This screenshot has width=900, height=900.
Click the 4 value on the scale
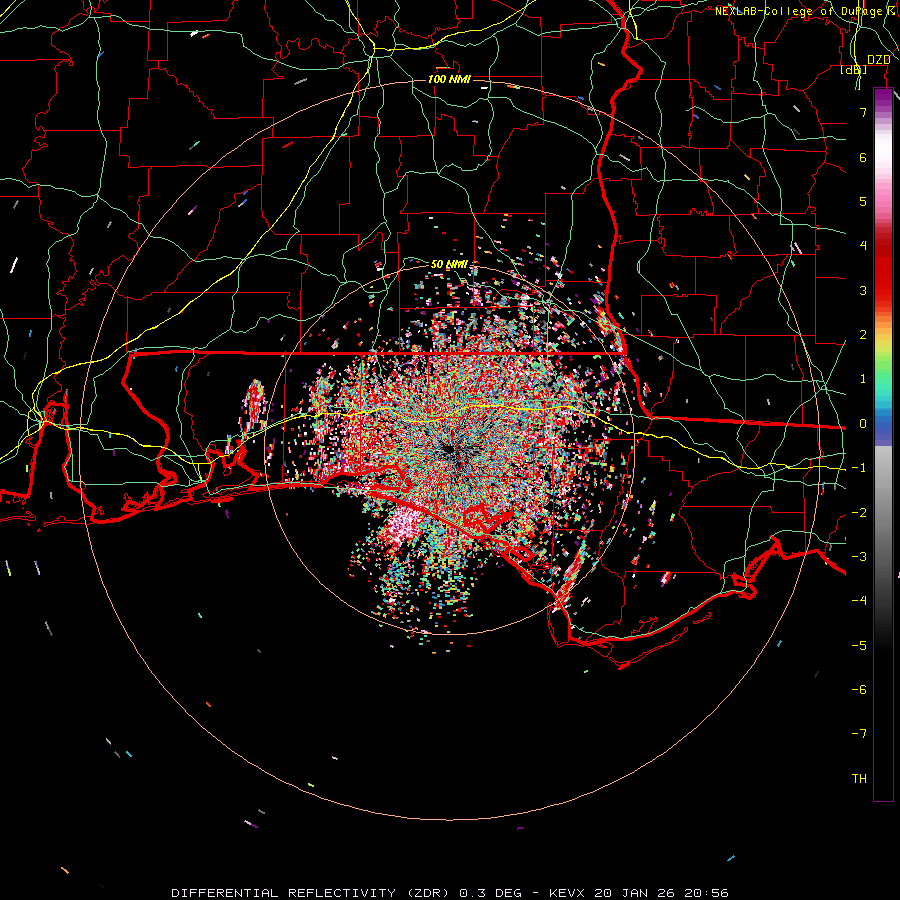(x=863, y=246)
